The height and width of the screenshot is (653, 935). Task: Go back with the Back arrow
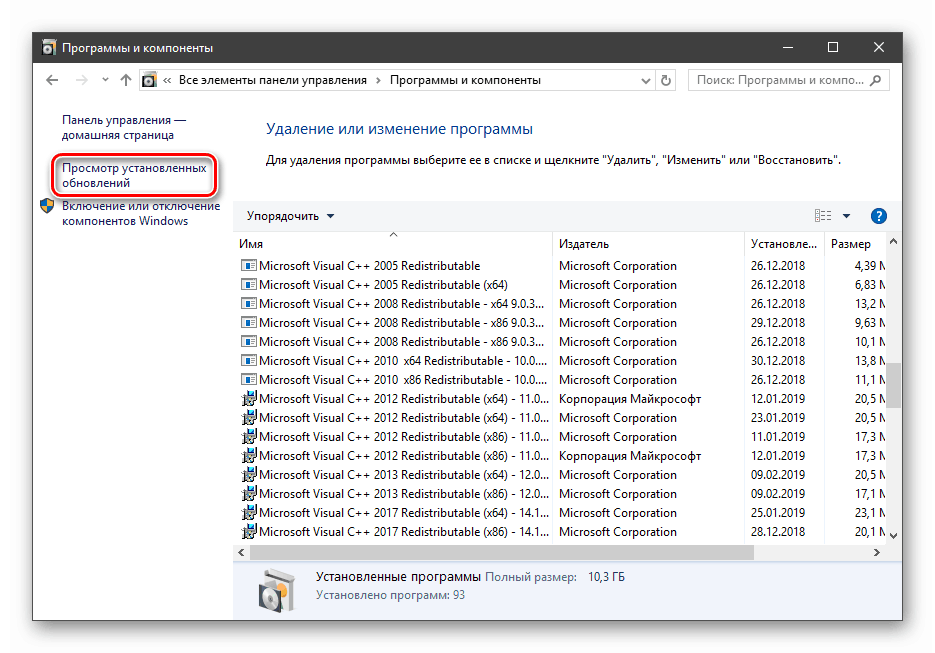point(52,80)
